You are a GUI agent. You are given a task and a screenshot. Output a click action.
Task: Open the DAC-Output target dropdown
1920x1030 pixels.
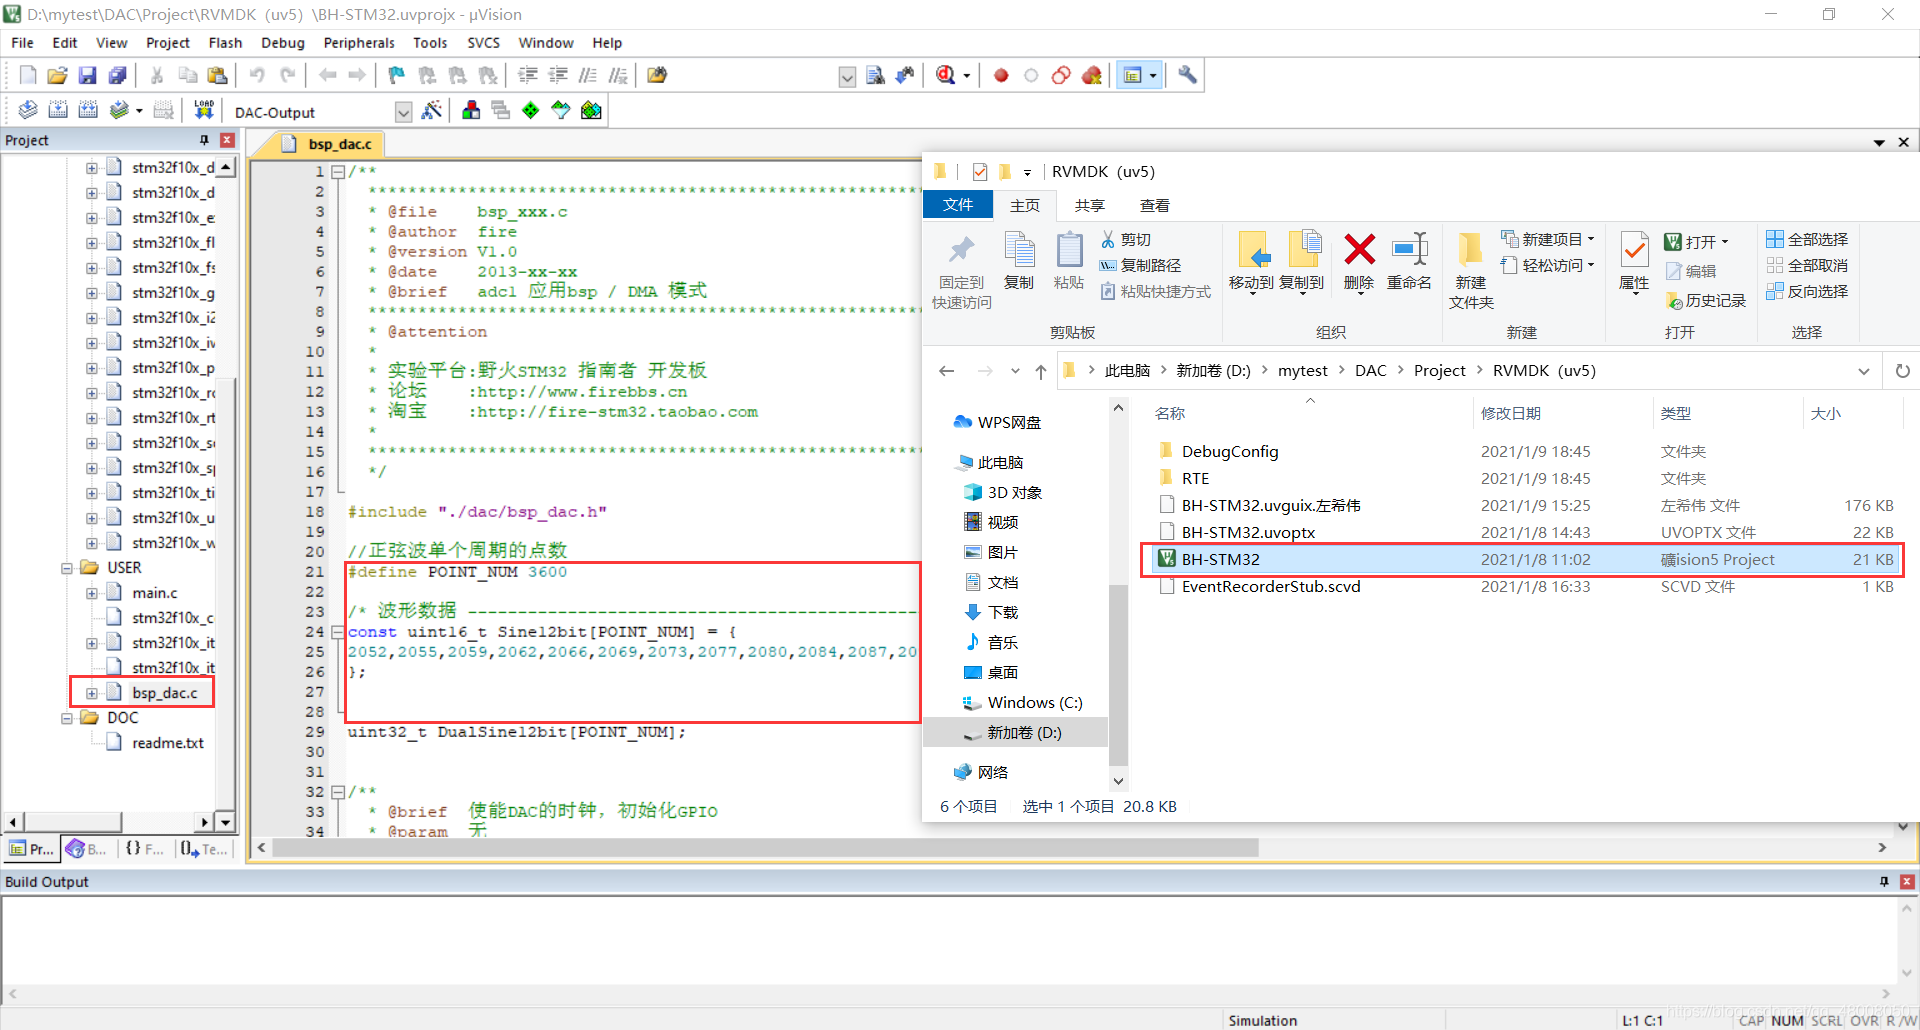coord(403,112)
